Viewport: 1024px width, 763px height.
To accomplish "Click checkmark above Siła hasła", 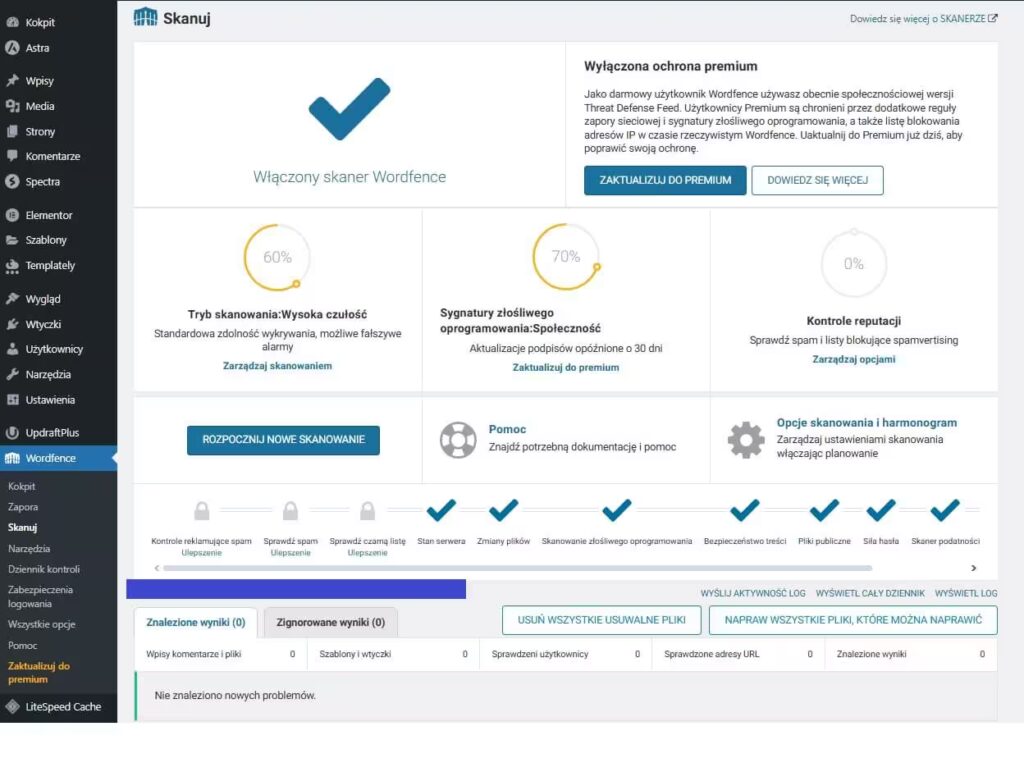I will click(880, 510).
